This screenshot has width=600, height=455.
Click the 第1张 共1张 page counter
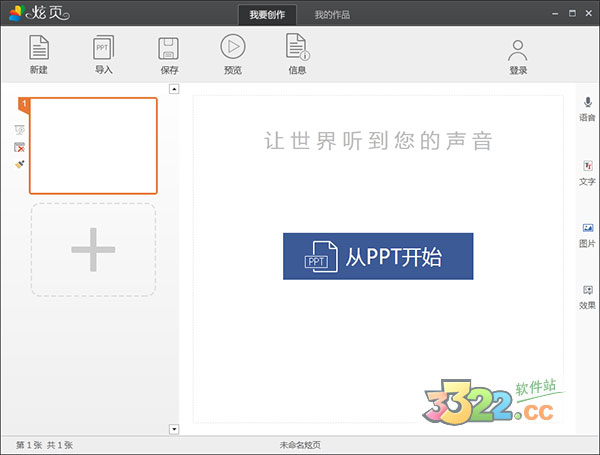click(44, 445)
